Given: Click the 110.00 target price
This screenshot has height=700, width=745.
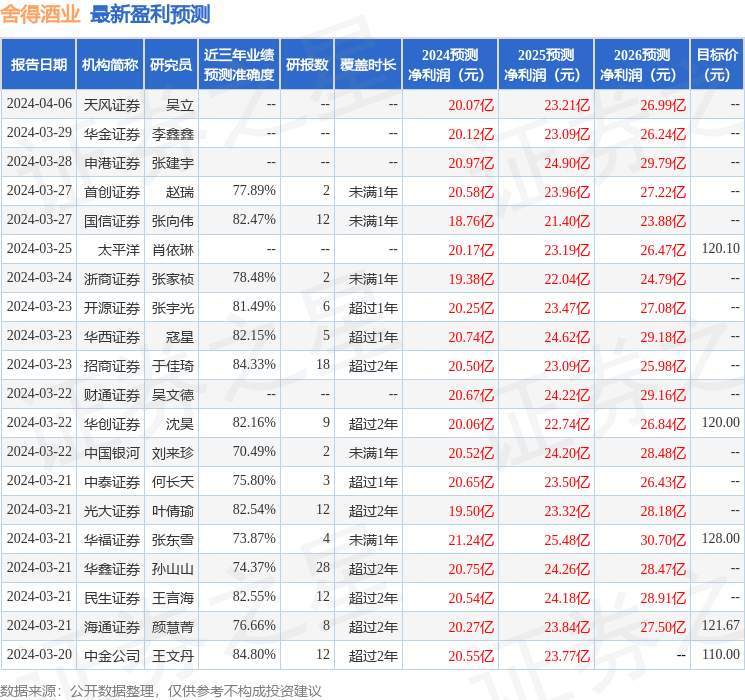Looking at the screenshot, I should pos(721,654).
